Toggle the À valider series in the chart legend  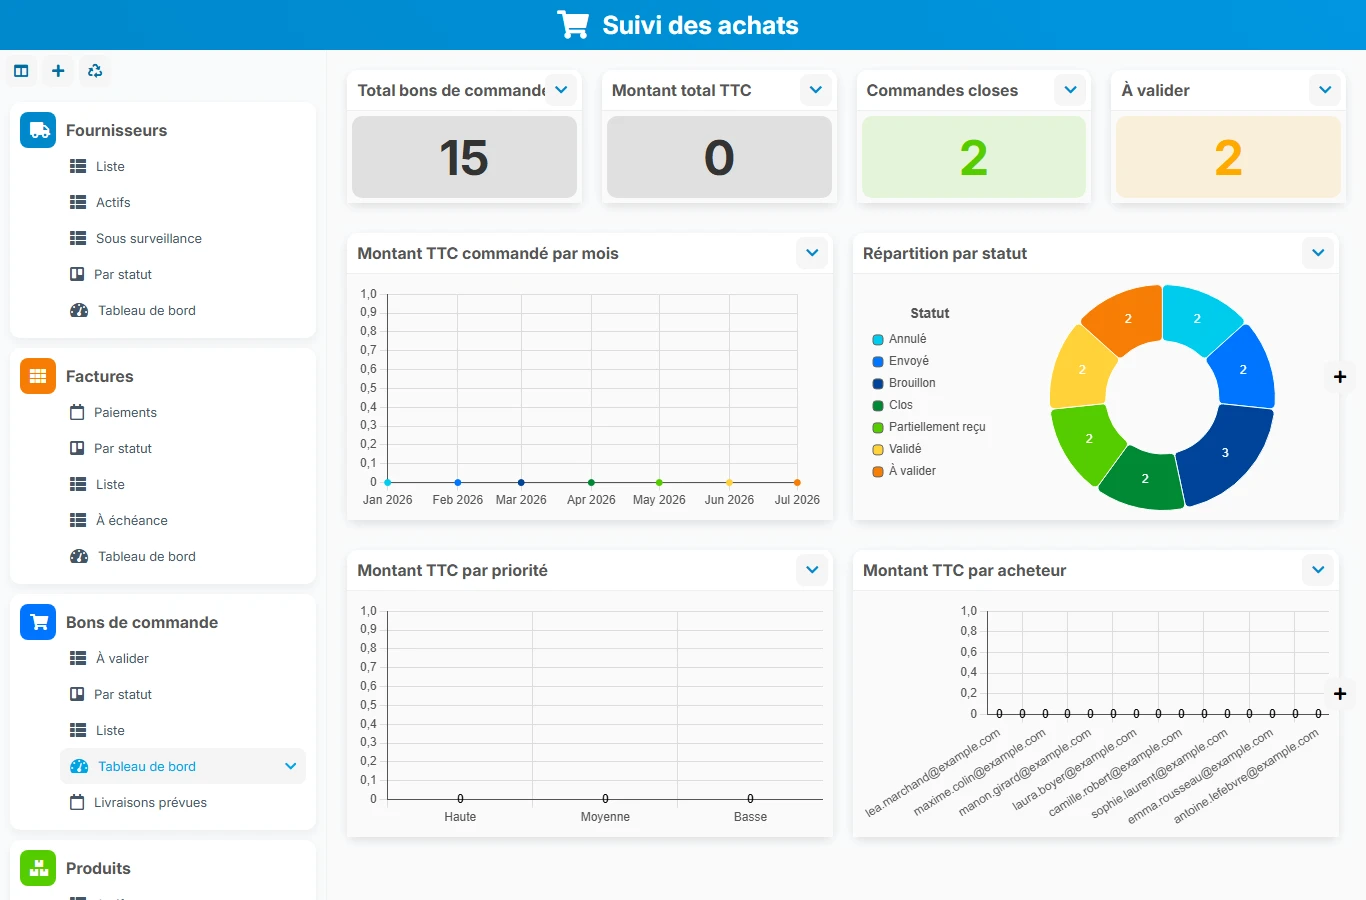pyautogui.click(x=904, y=472)
